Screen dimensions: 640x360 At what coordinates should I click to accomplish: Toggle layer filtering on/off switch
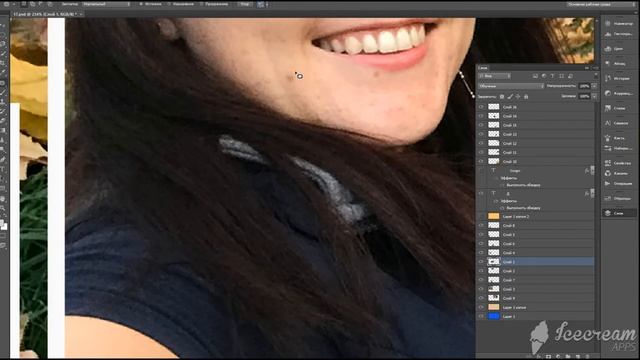click(596, 76)
